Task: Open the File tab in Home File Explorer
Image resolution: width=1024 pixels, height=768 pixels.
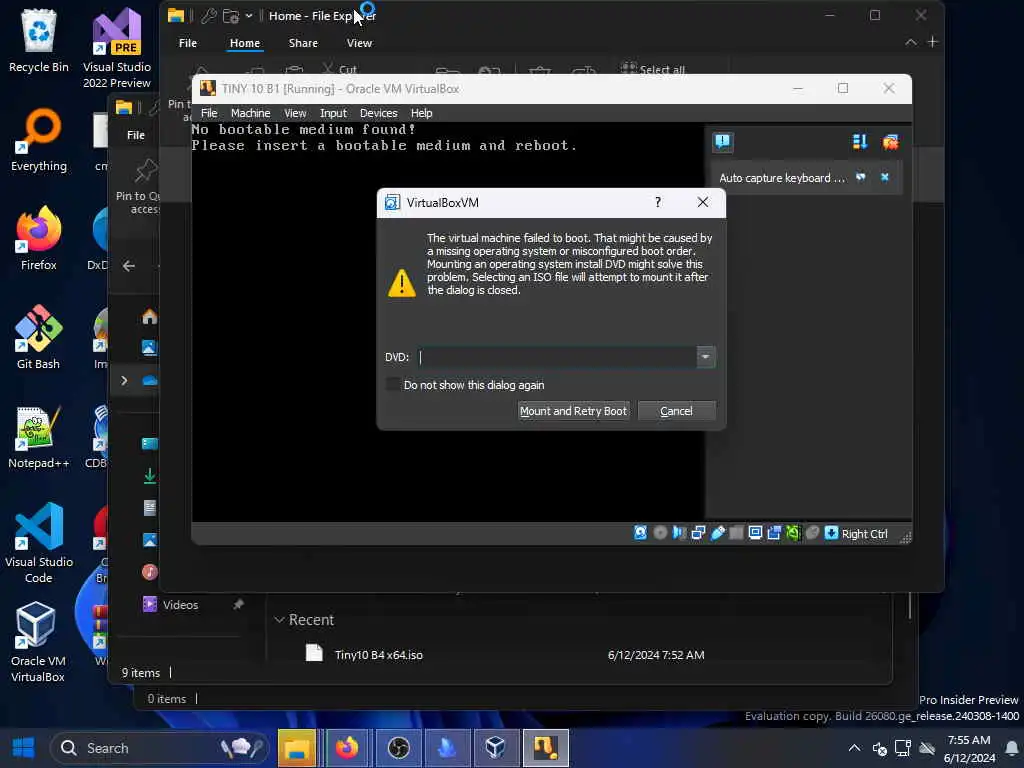Action: point(188,43)
